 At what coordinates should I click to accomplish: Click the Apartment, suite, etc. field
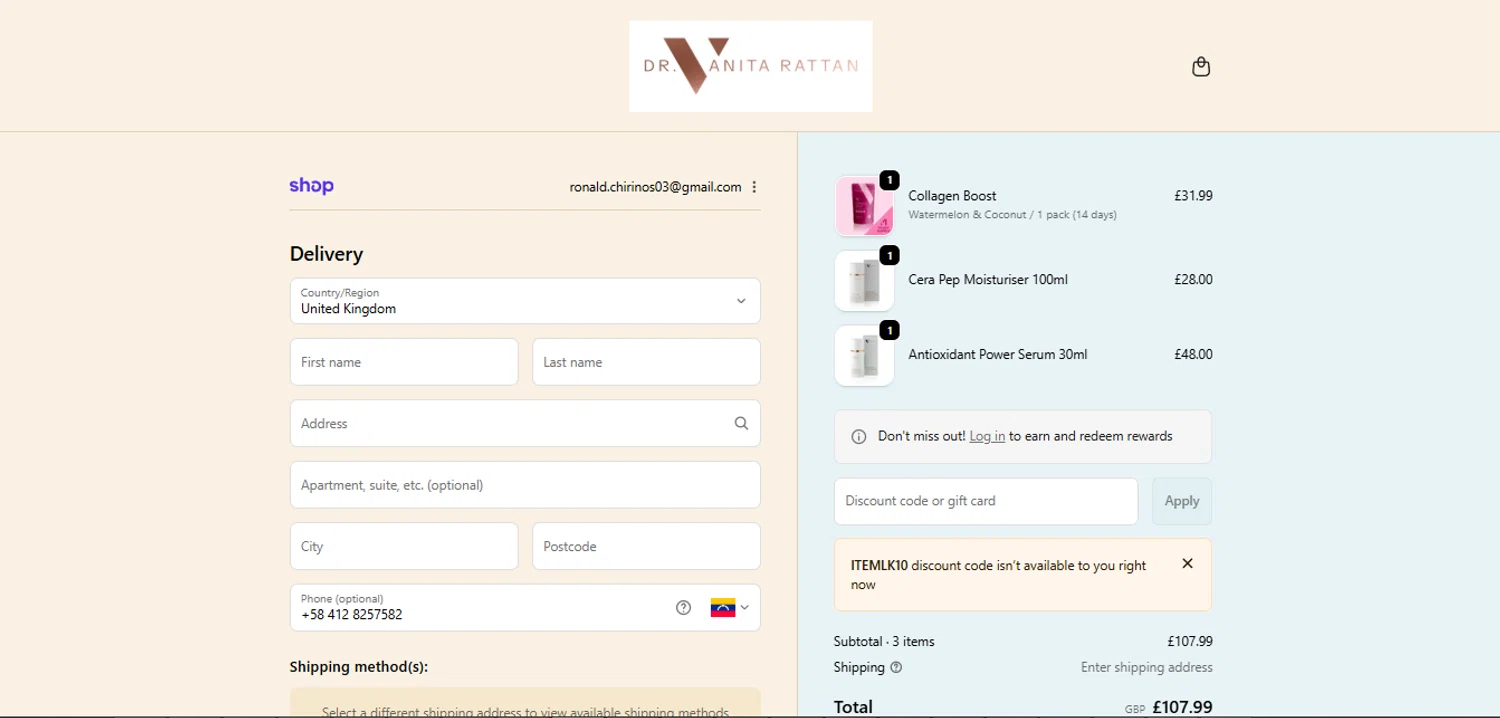[525, 485]
